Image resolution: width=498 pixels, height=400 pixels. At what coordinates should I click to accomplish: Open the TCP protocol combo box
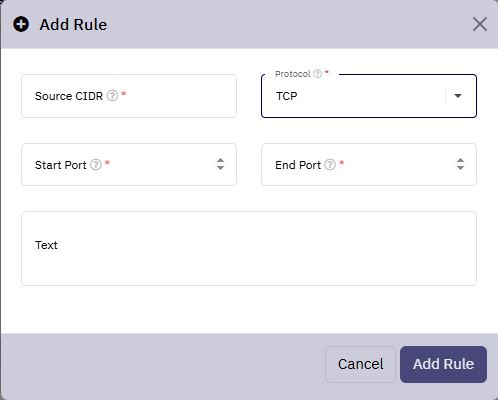369,96
